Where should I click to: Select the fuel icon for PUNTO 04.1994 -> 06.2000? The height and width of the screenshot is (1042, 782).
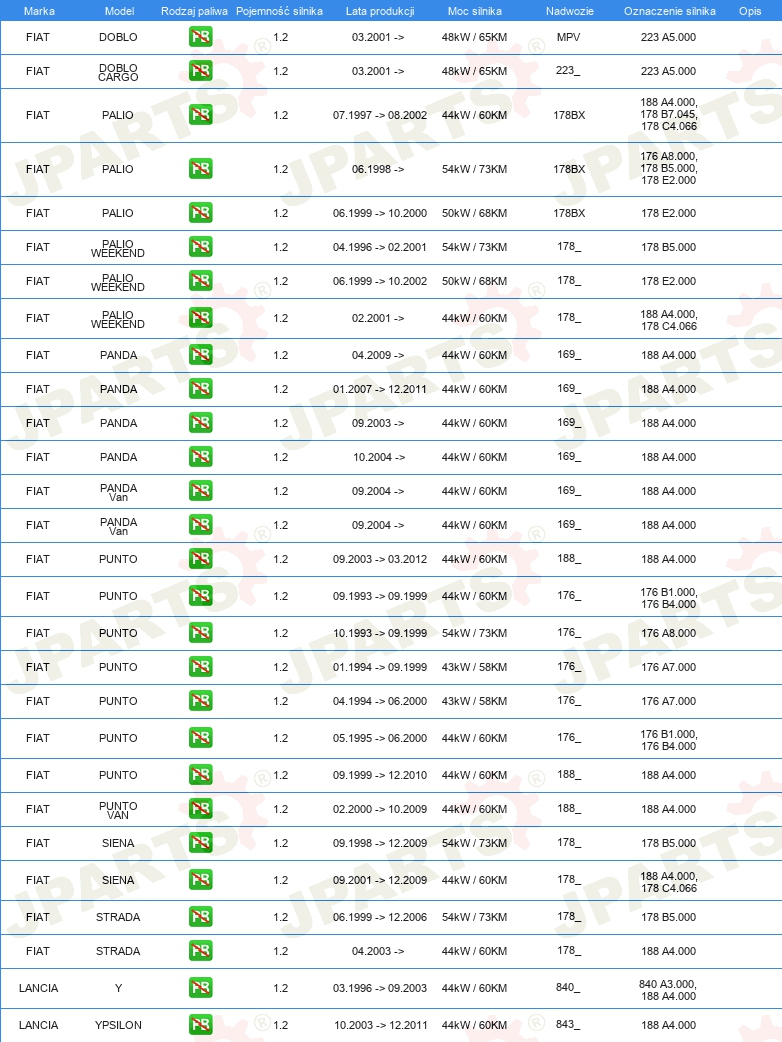click(x=200, y=701)
